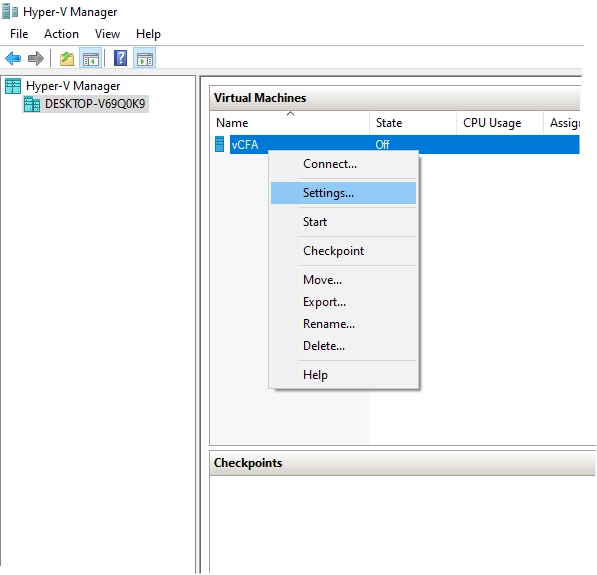Image resolution: width=597 pixels, height=575 pixels.
Task: Open the View menu in the menu bar
Action: coord(107,34)
